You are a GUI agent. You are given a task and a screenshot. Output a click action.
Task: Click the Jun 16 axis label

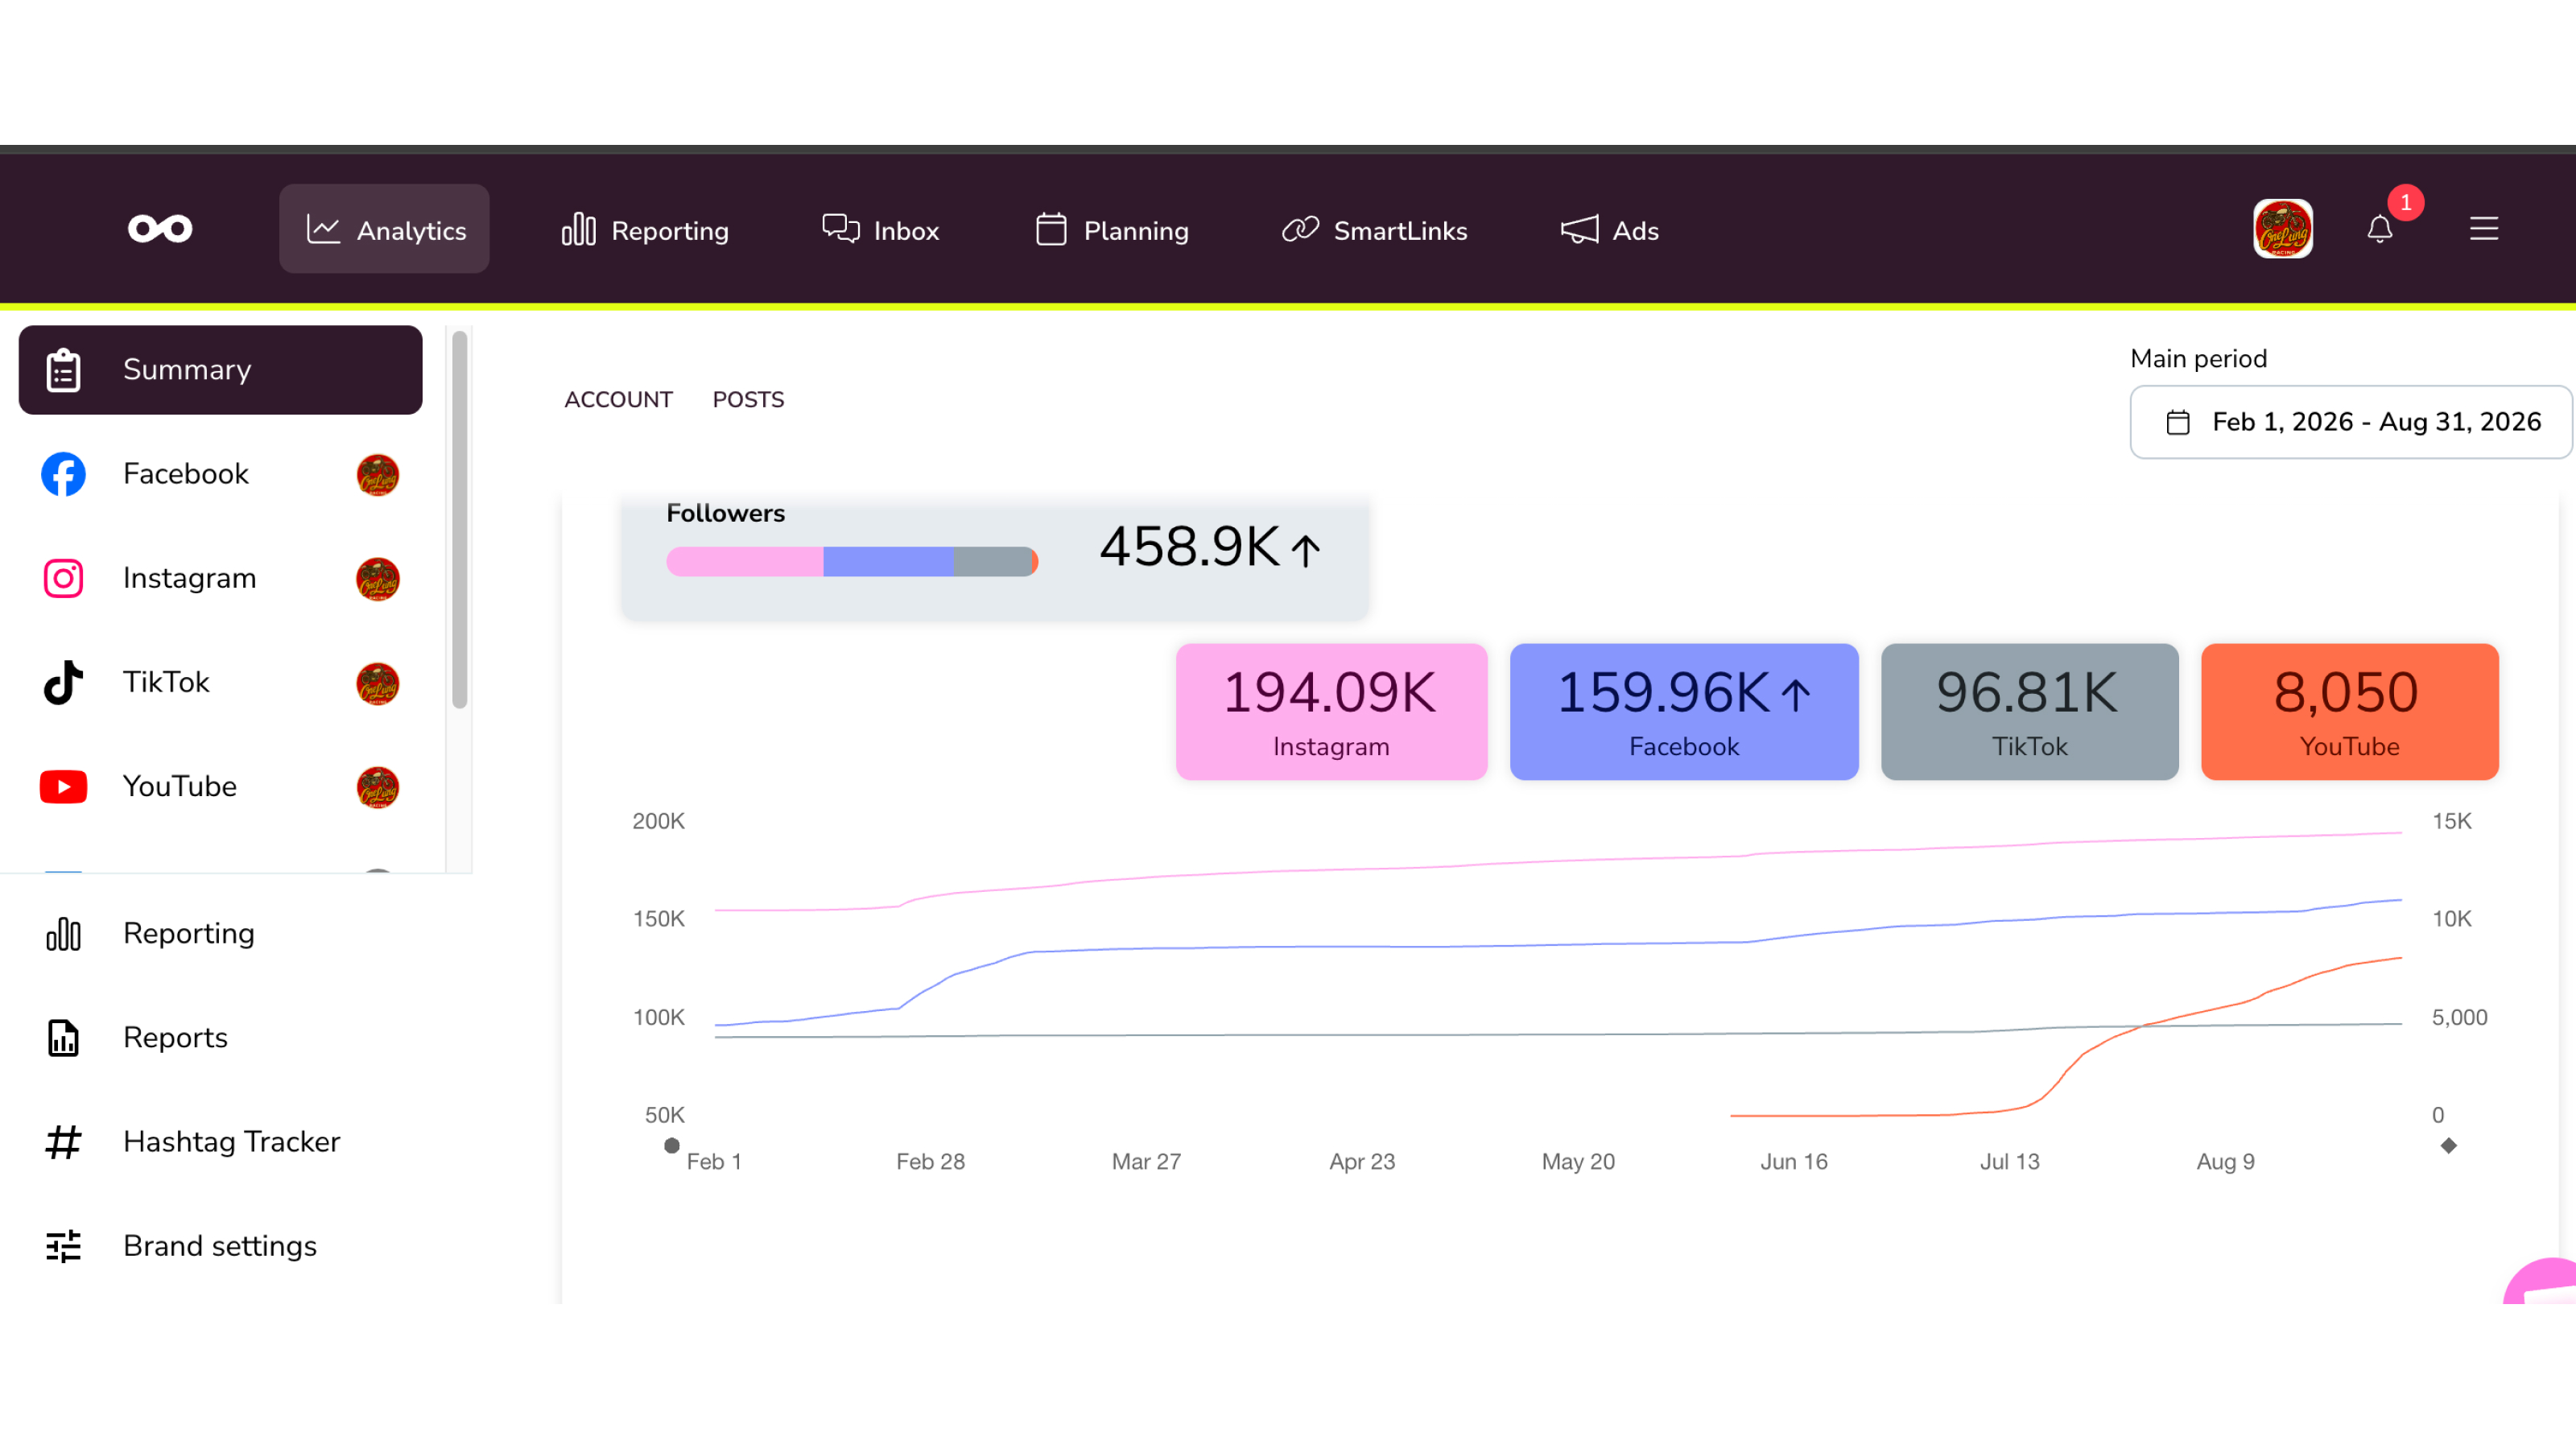1794,1162
